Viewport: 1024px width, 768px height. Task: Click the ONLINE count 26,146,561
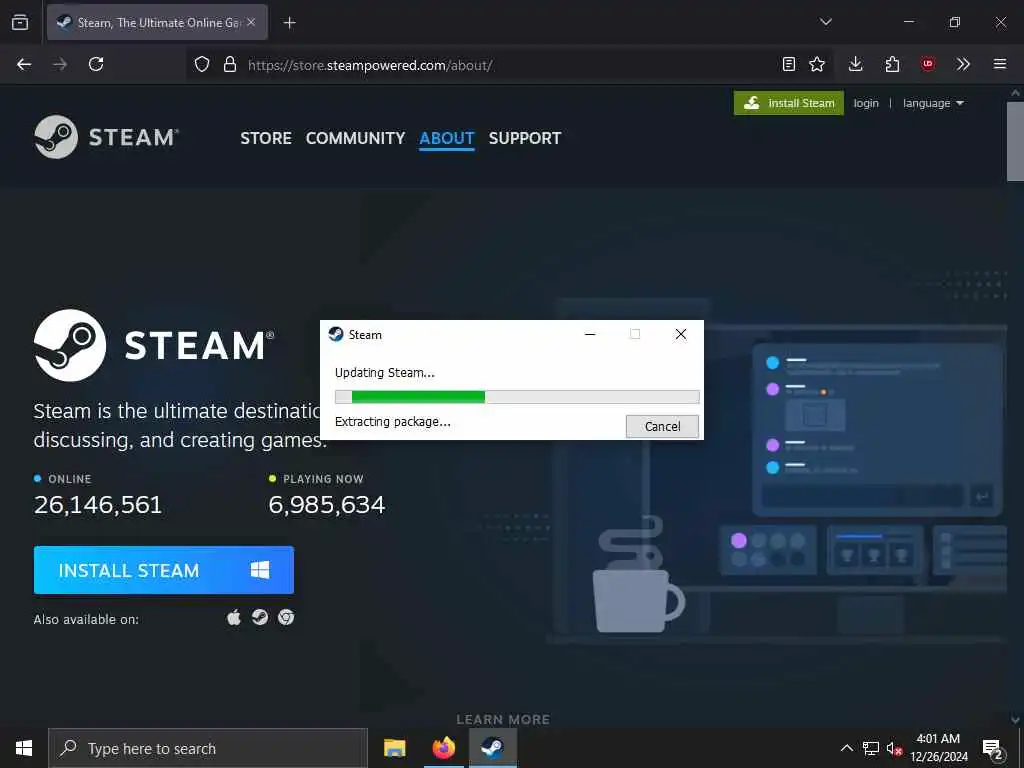[98, 504]
